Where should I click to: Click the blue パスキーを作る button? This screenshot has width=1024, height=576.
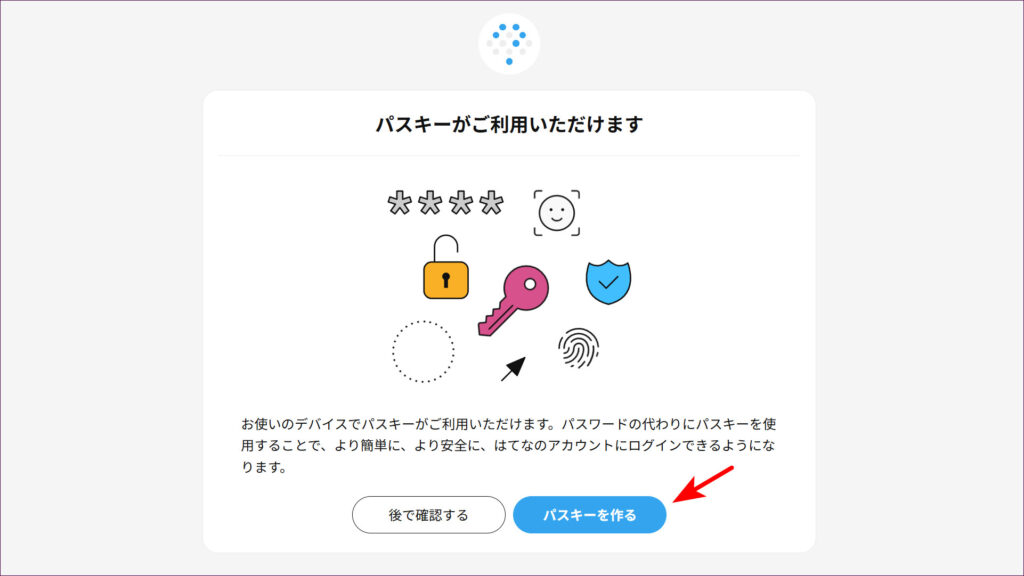[589, 515]
